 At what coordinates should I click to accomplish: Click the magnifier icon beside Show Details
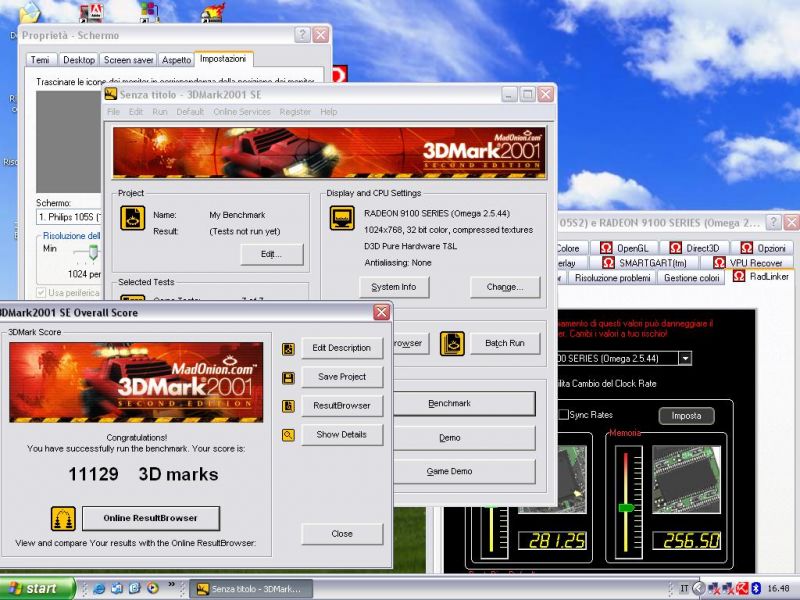click(x=288, y=435)
